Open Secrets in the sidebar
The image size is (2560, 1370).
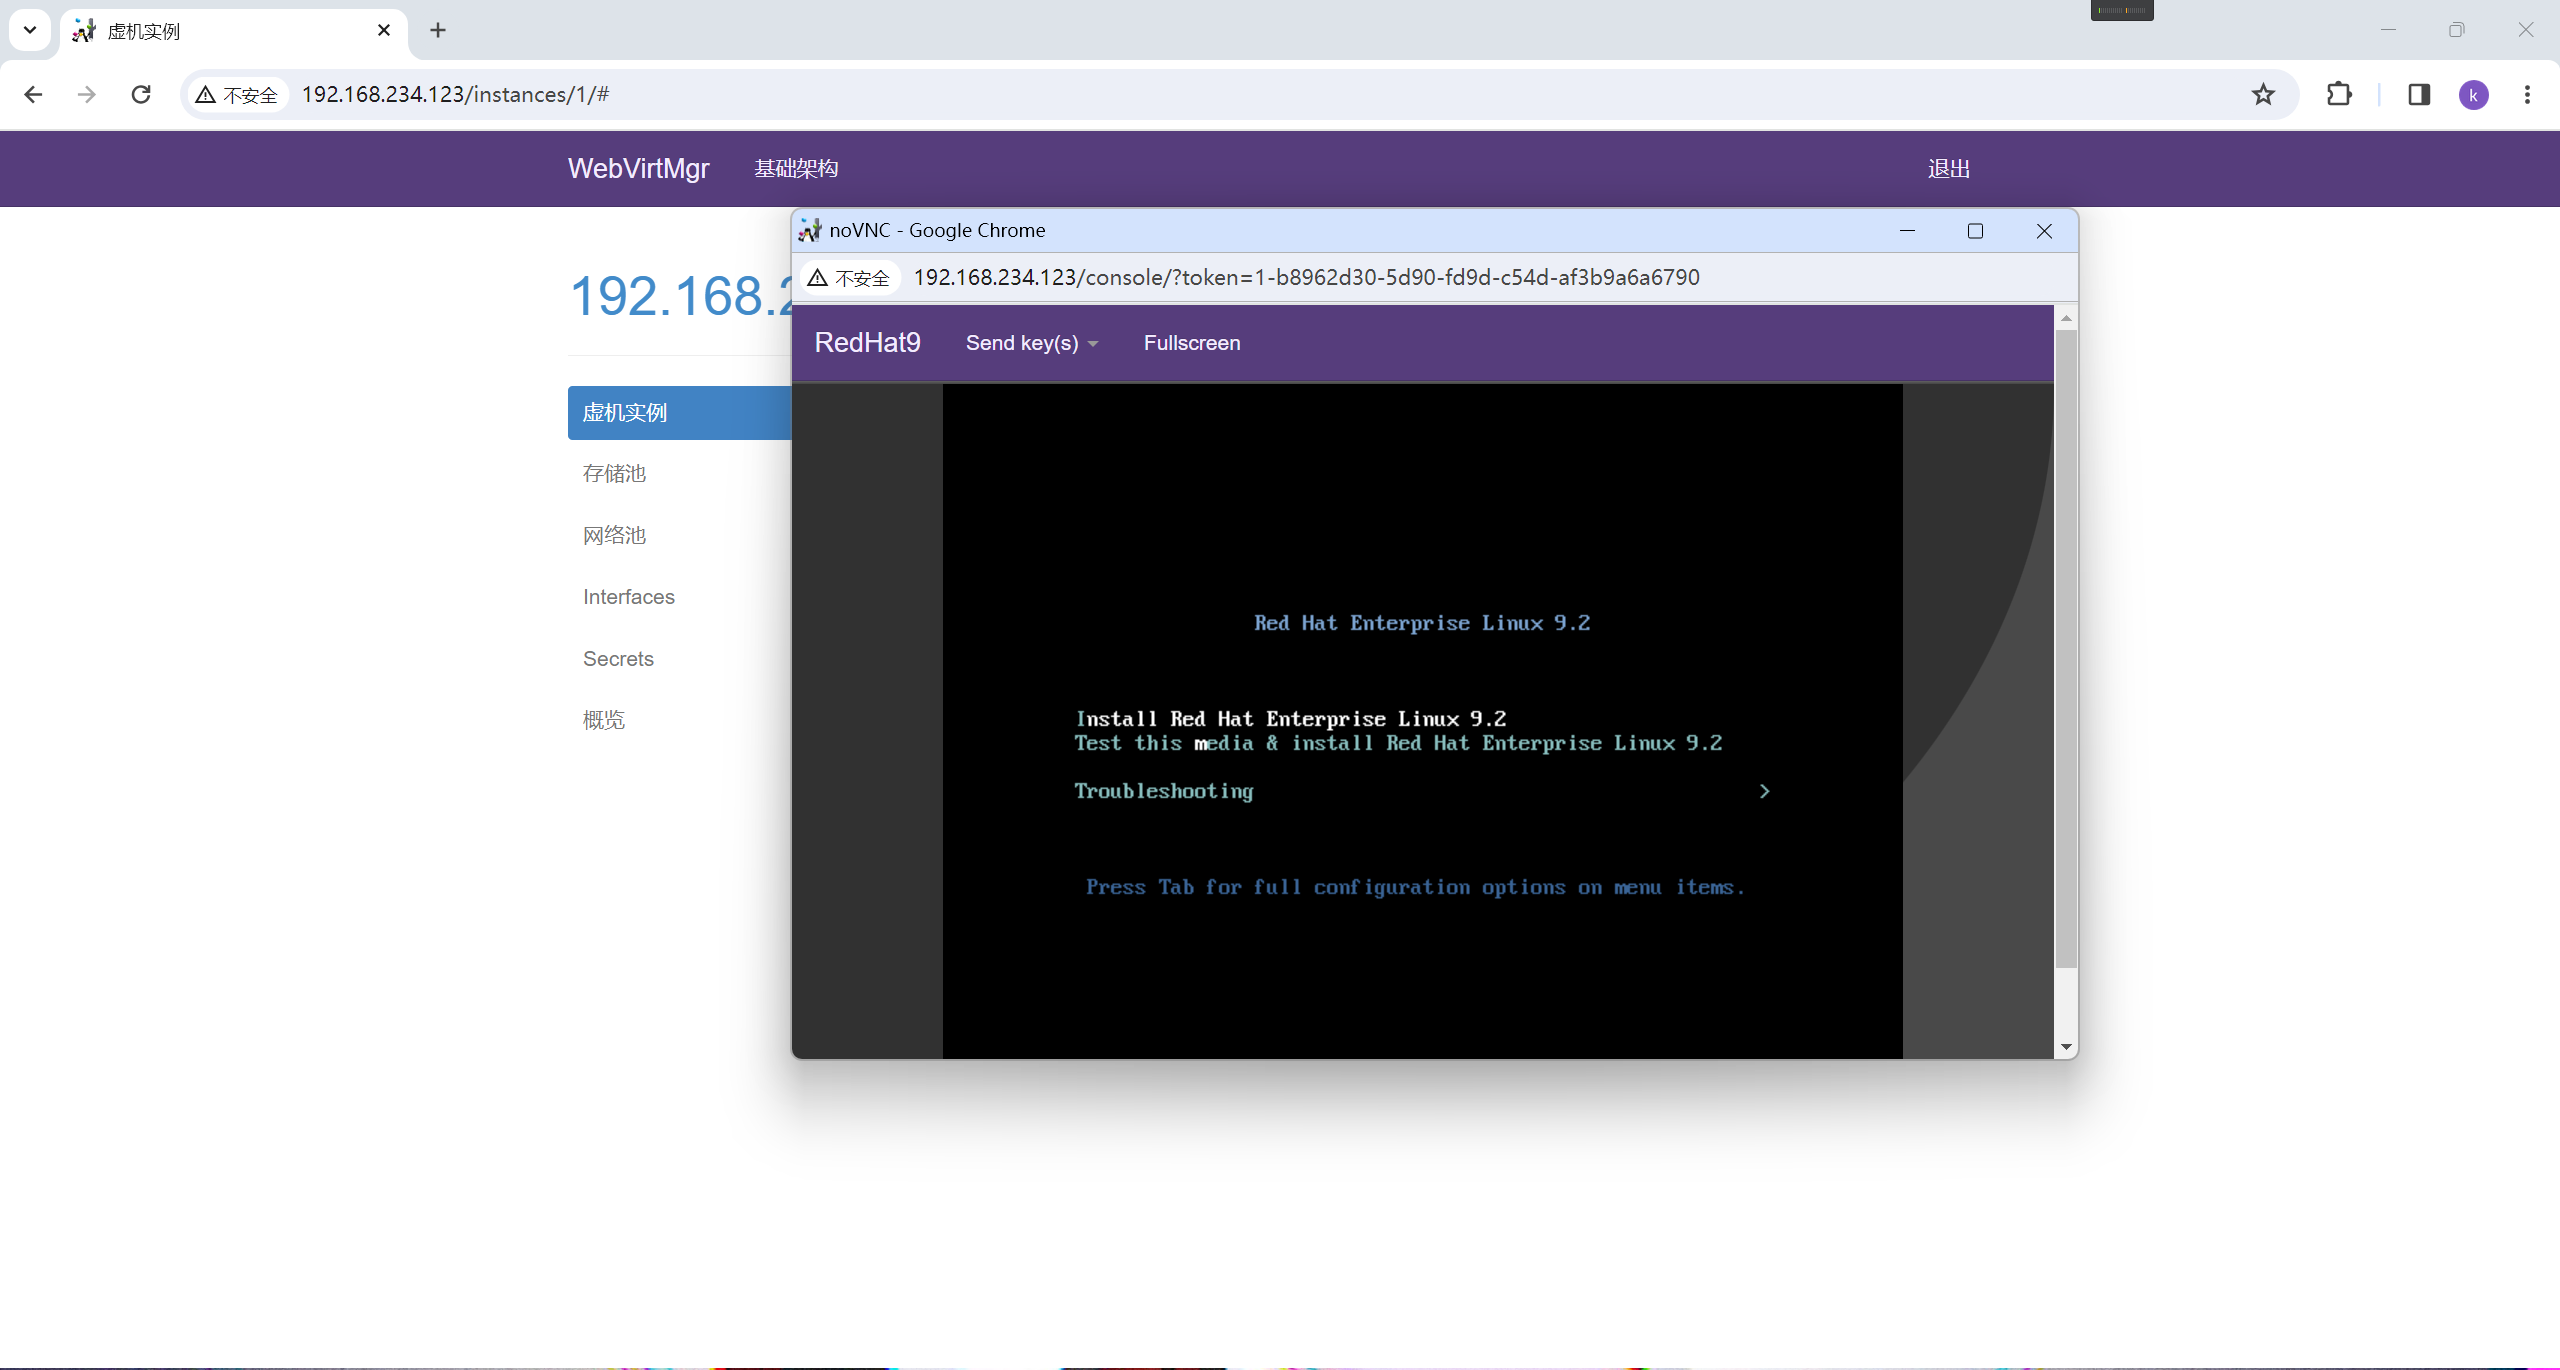coord(618,658)
